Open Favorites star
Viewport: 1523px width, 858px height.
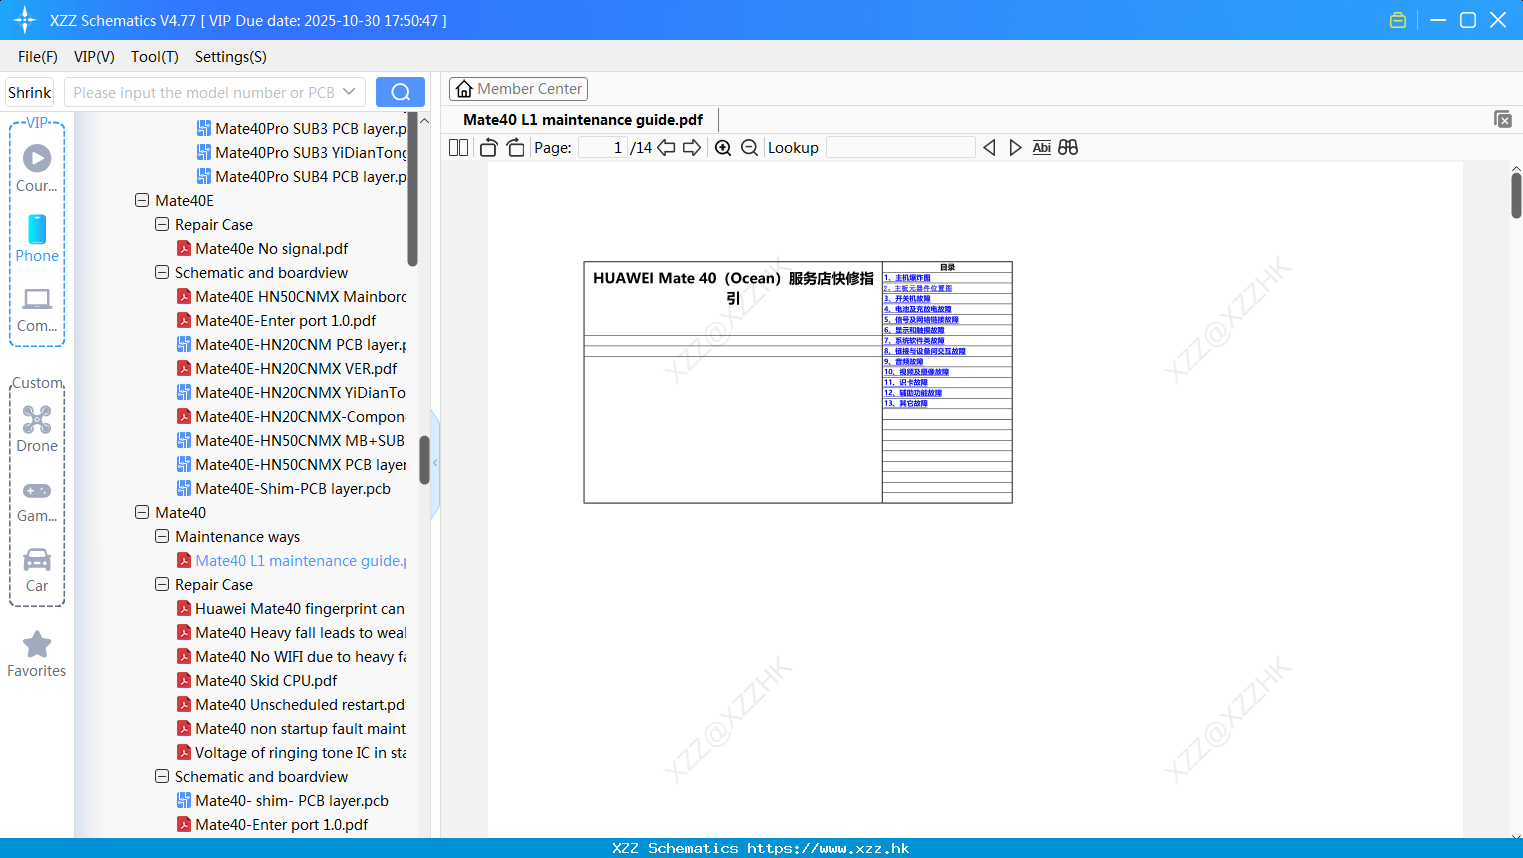pyautogui.click(x=37, y=654)
